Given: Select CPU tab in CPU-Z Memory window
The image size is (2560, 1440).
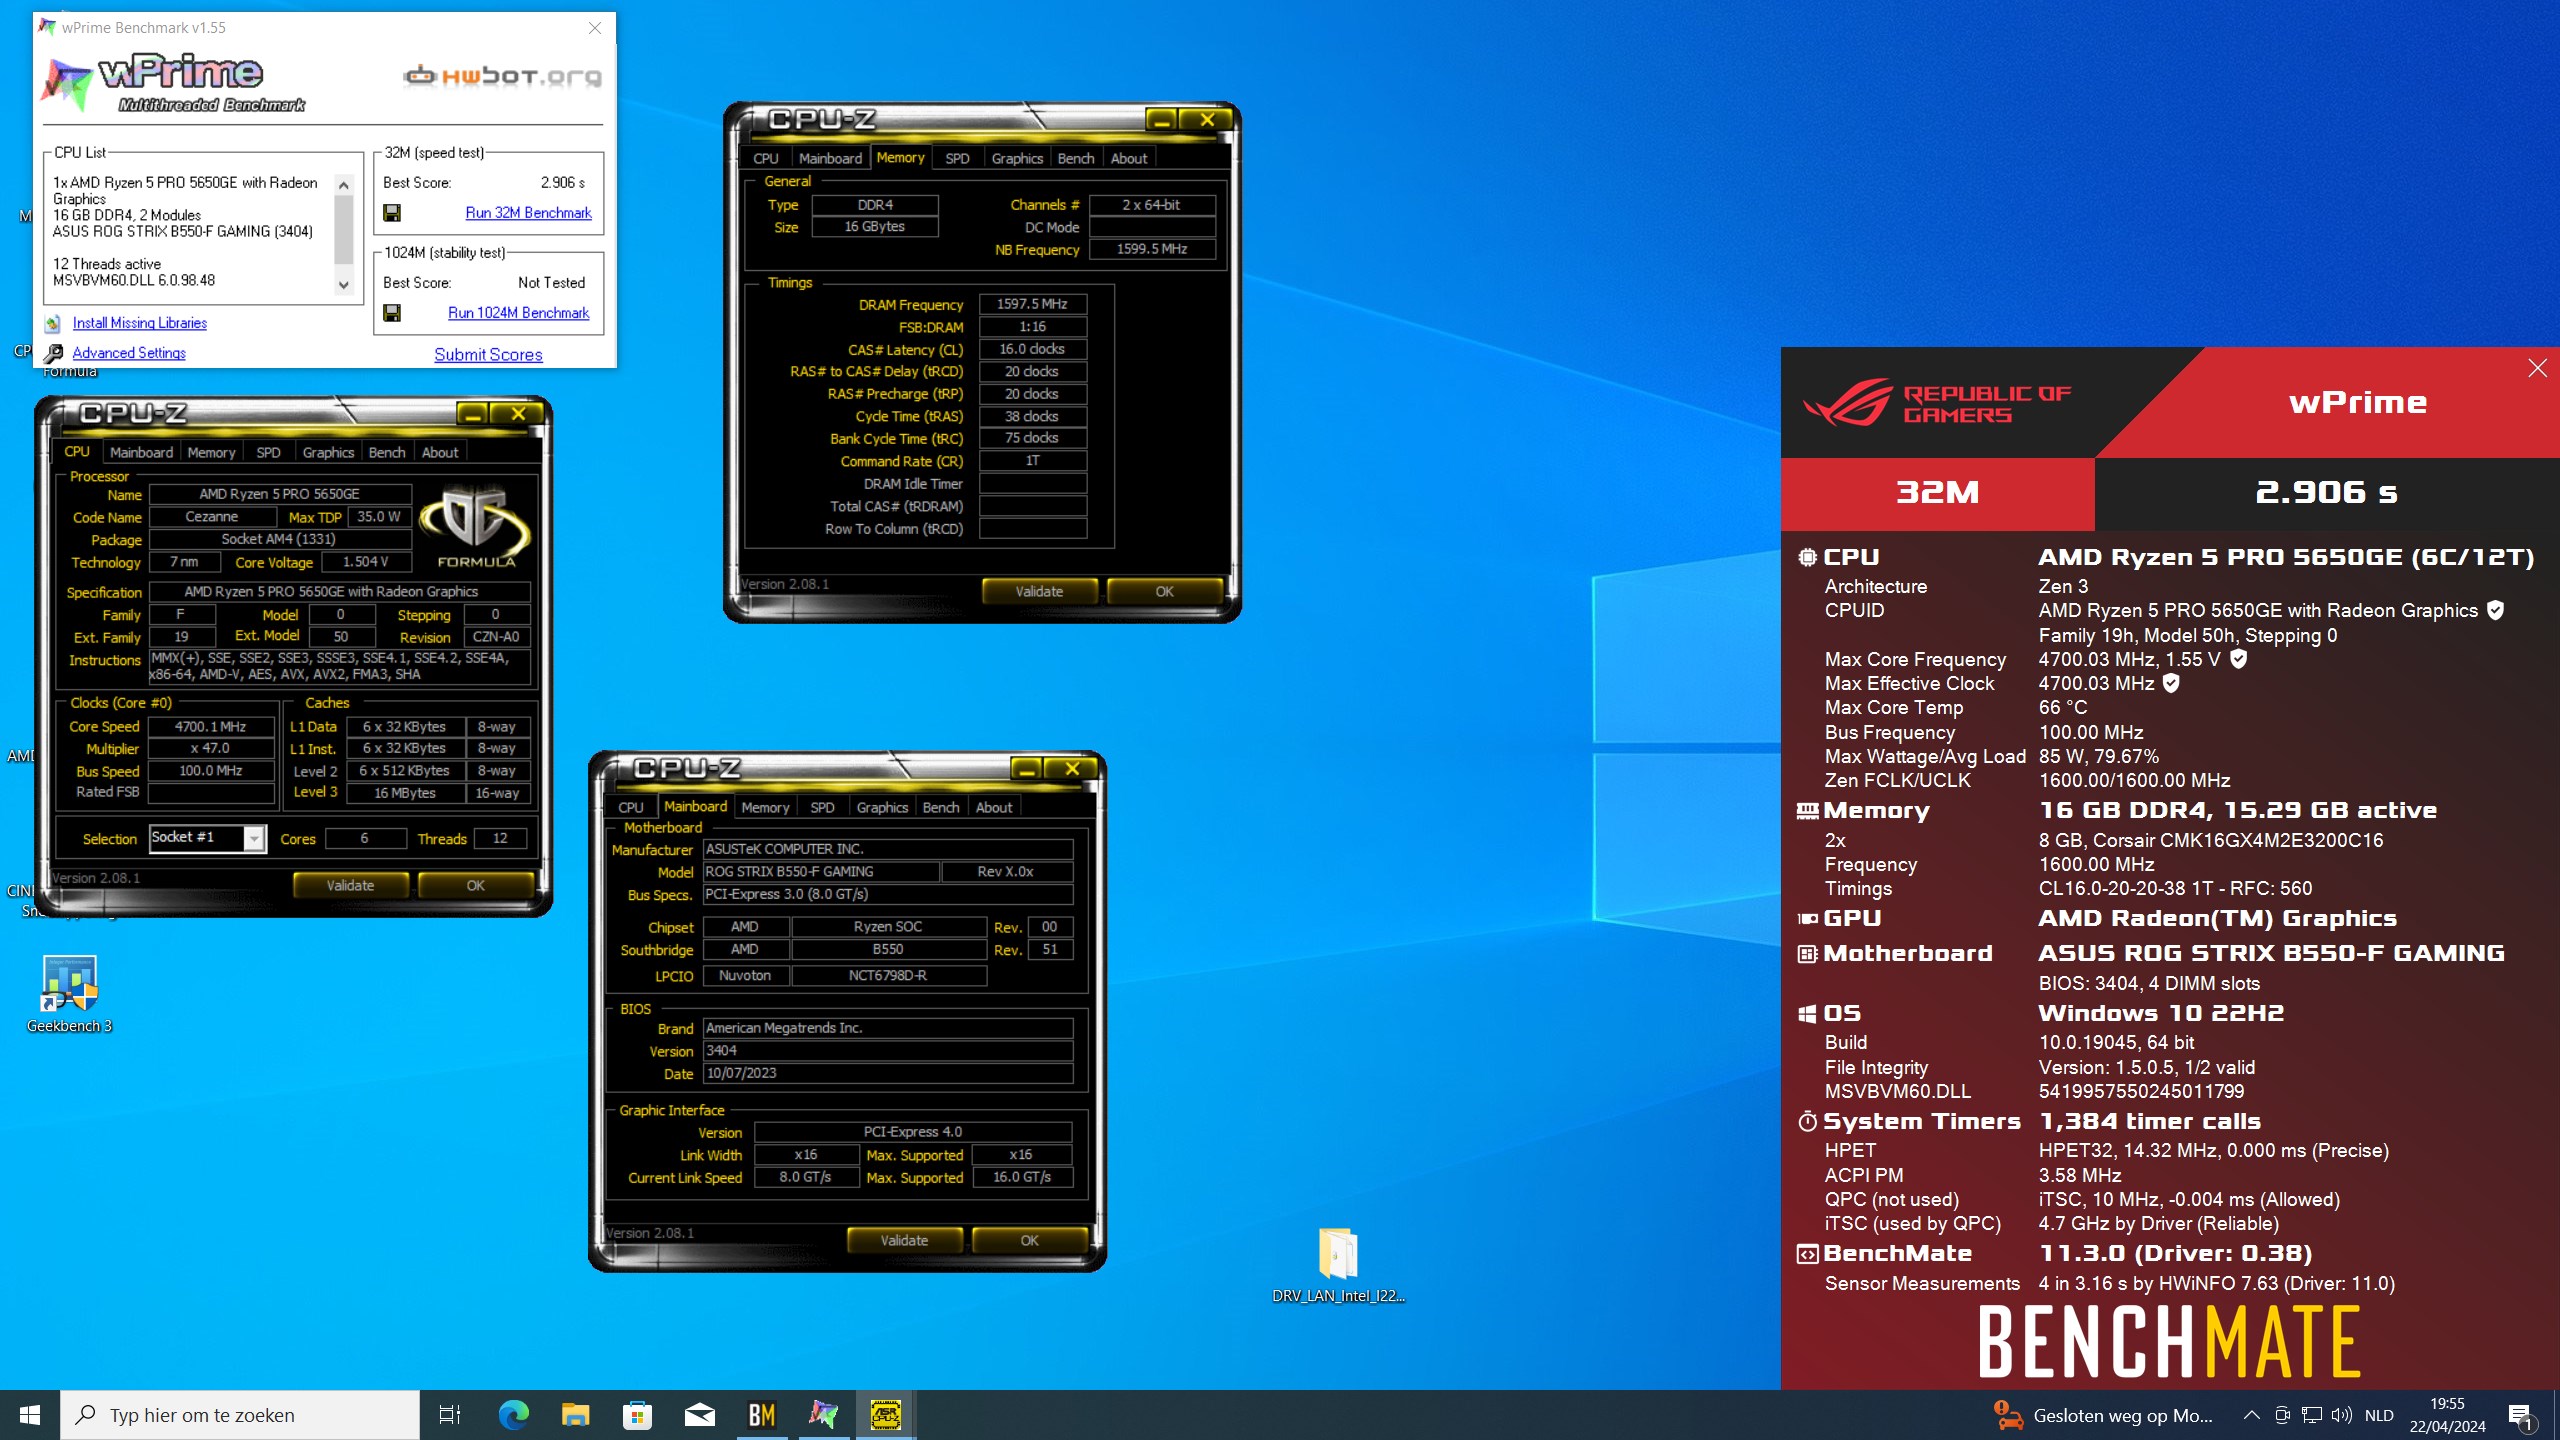Looking at the screenshot, I should tap(765, 158).
